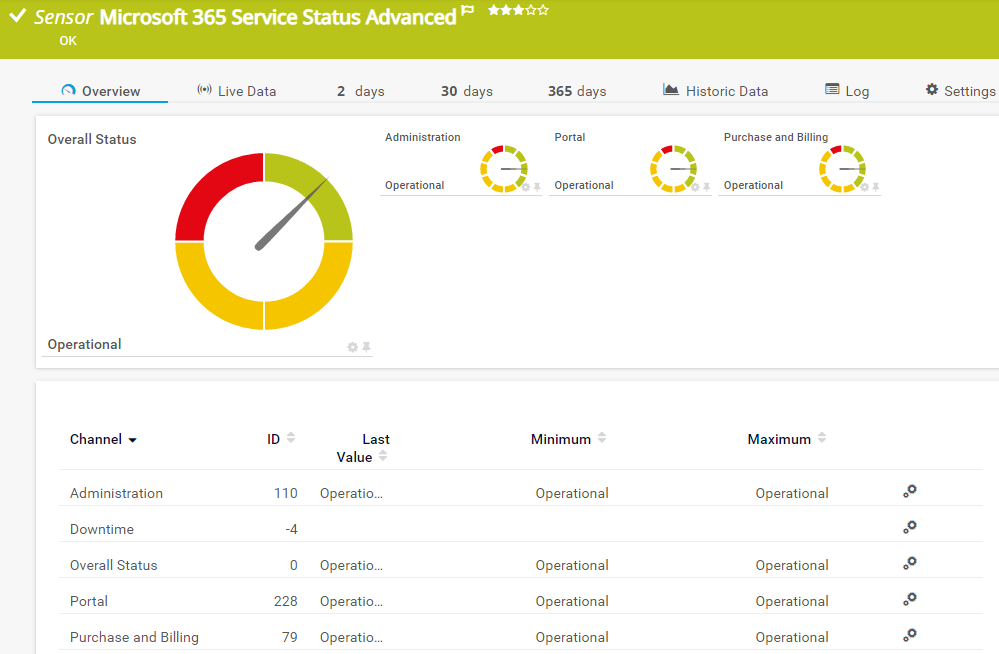The image size is (999, 654).
Task: Open channel settings for Administration row
Action: [x=909, y=491]
